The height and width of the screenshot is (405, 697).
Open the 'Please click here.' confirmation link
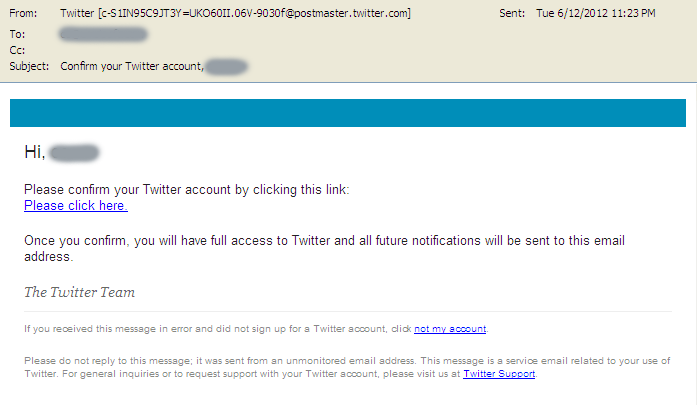(x=76, y=206)
